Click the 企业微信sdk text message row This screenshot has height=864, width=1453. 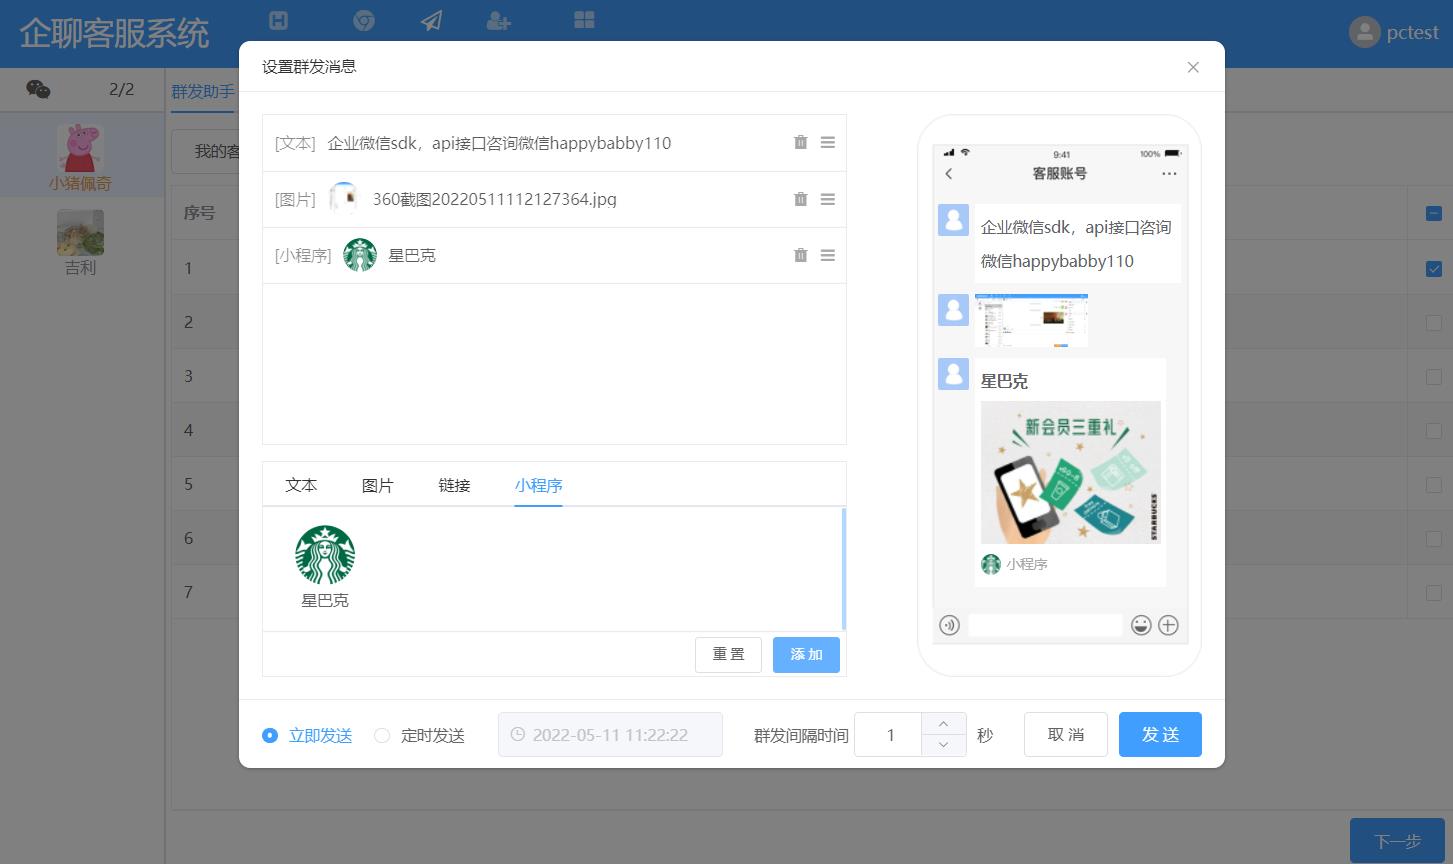554,143
